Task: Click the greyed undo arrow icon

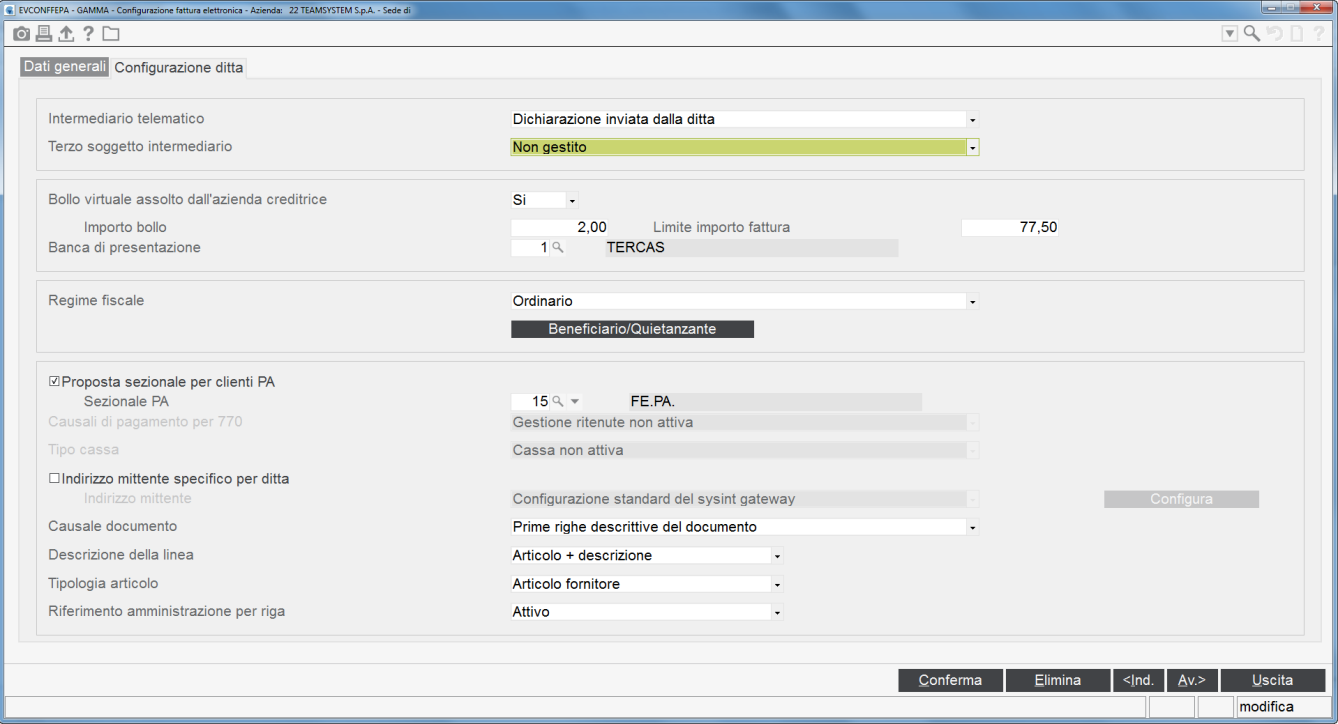Action: [x=1274, y=34]
